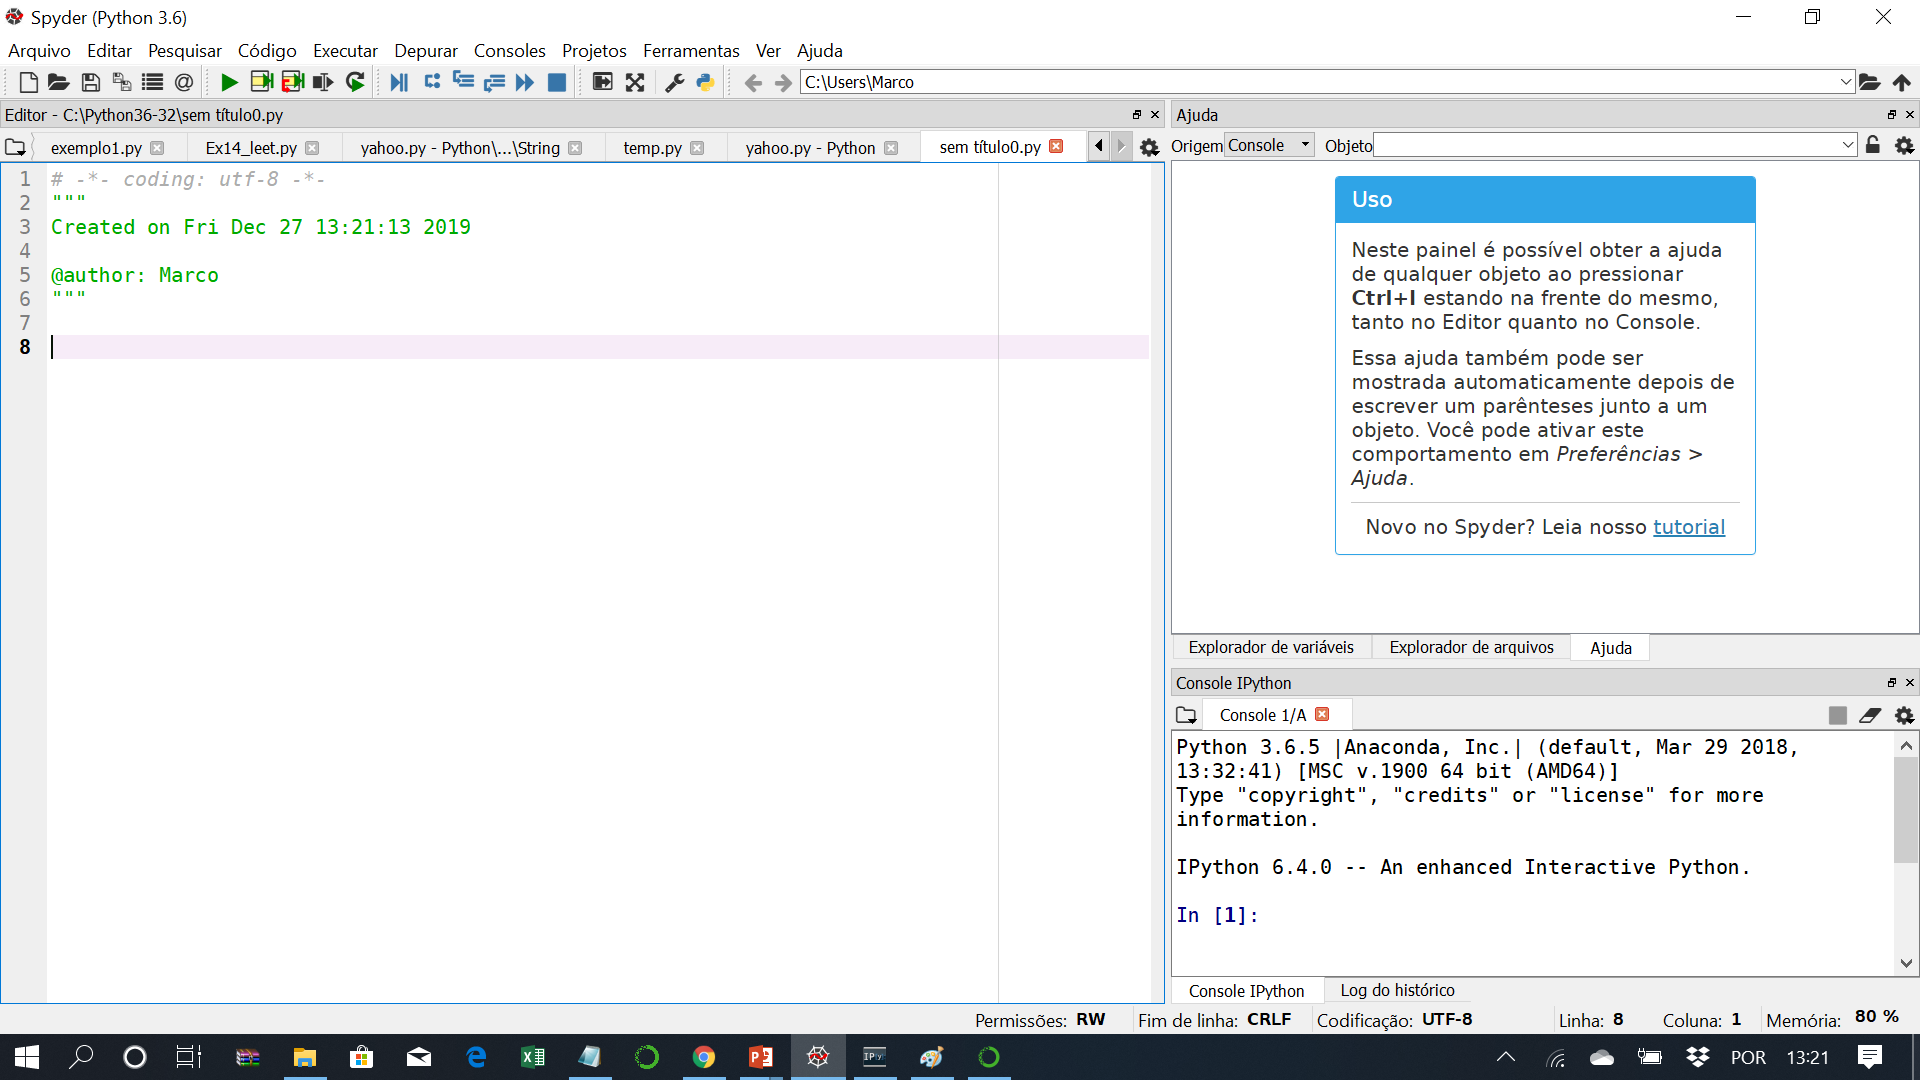Step over the current line debug icon

click(432, 82)
